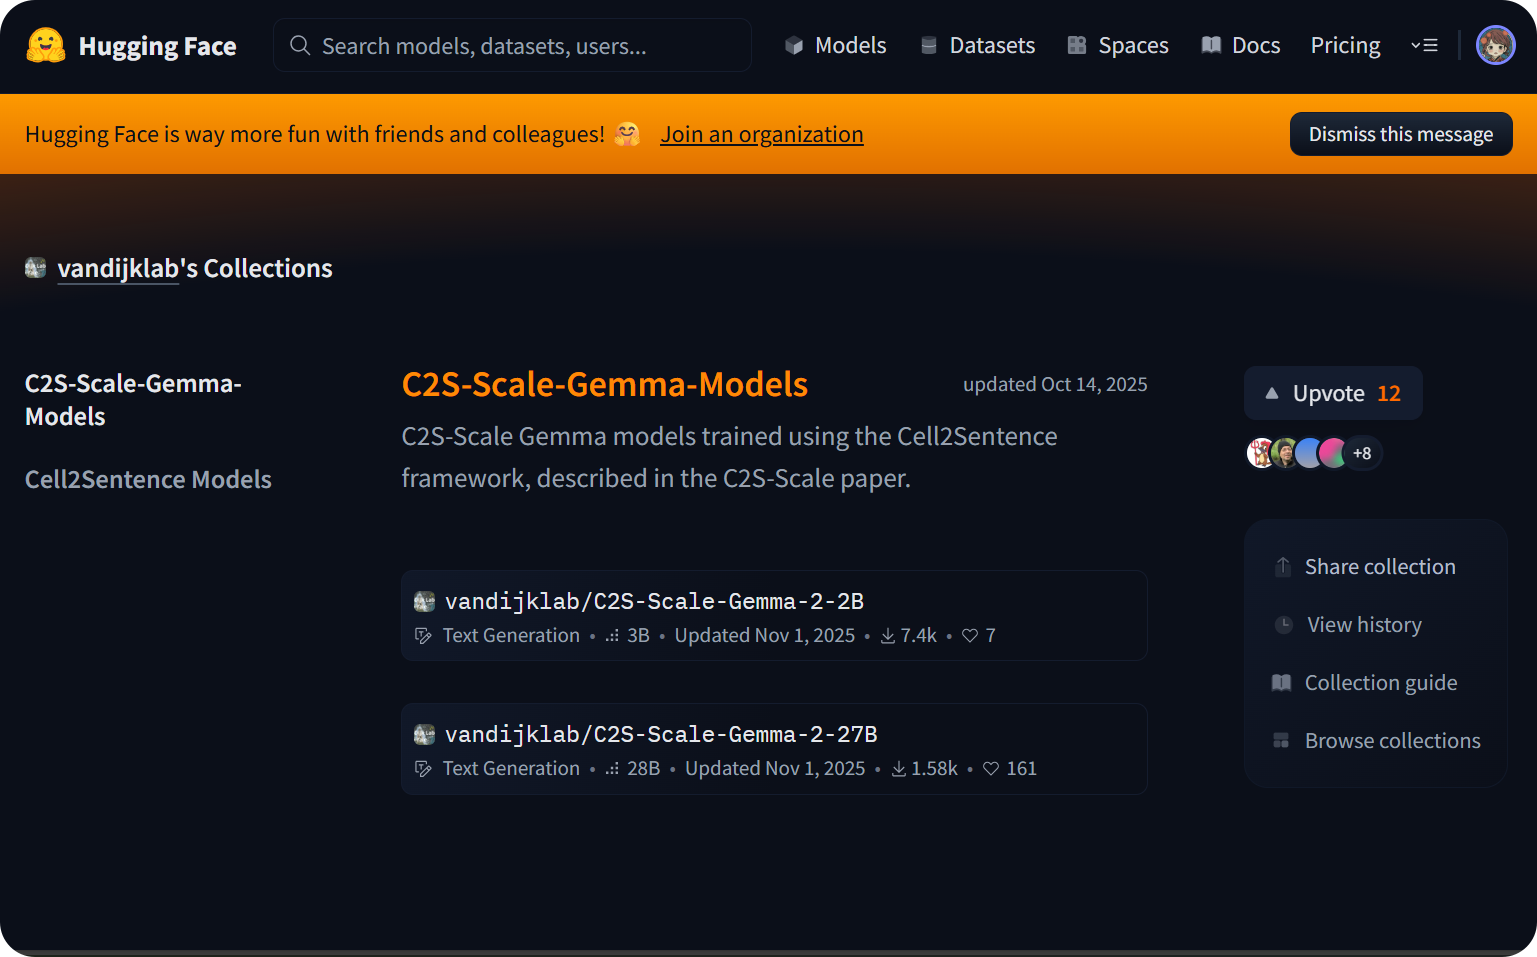Click the Docs book icon
This screenshot has height=957, width=1537.
pyautogui.click(x=1211, y=45)
